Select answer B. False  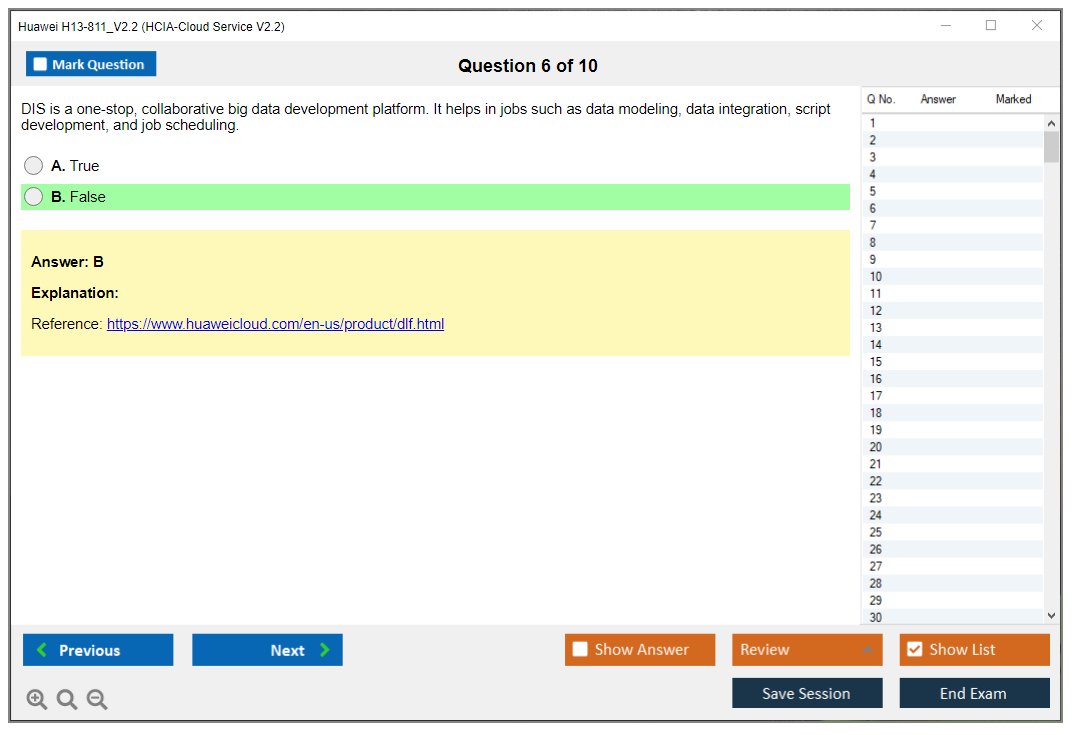coord(34,197)
